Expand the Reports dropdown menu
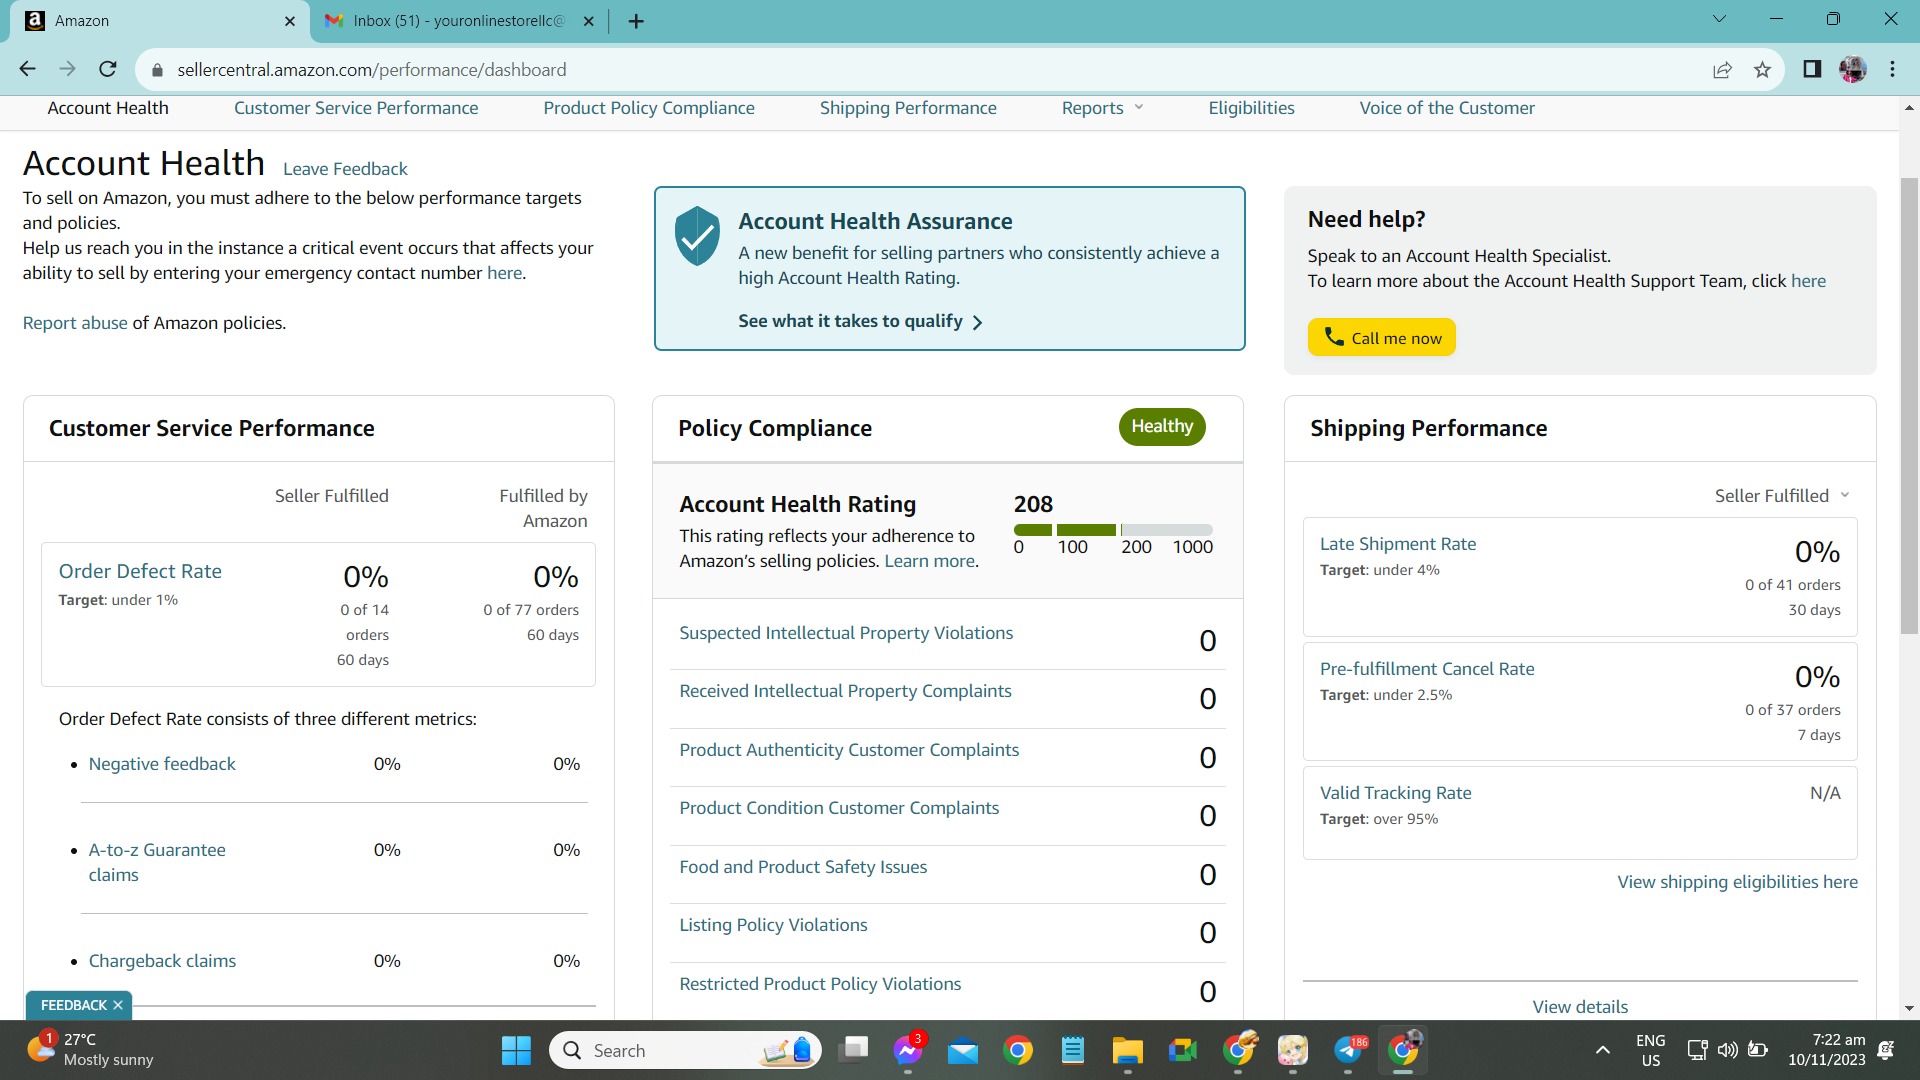The width and height of the screenshot is (1920, 1080). 1102,108
